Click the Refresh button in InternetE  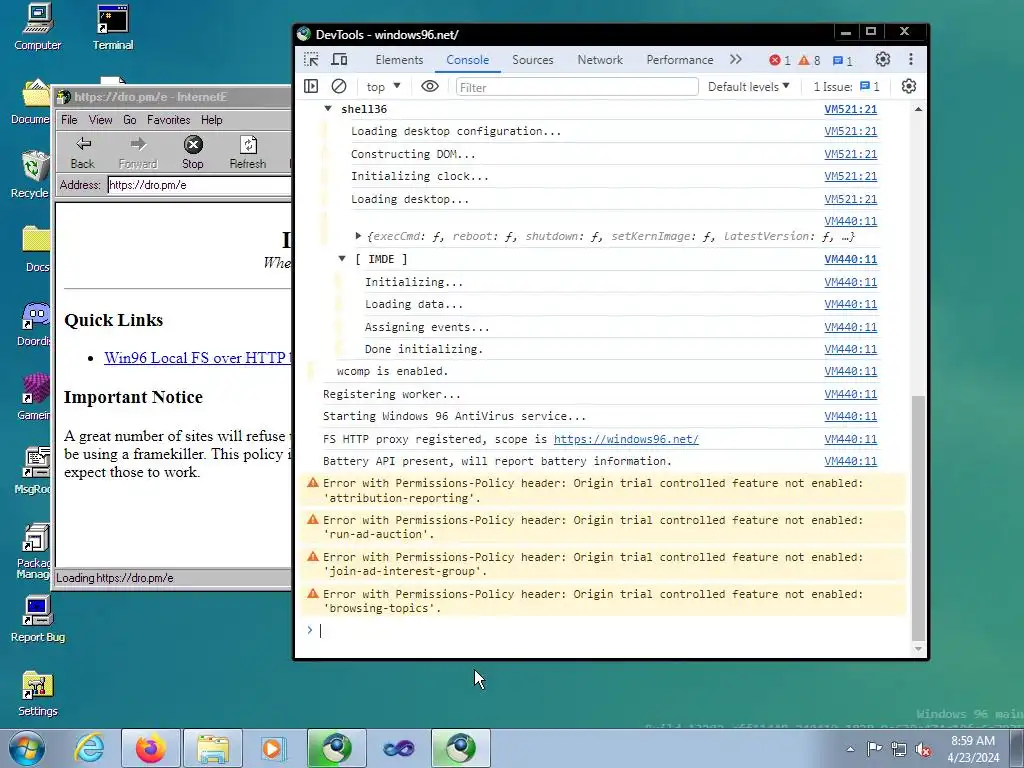tap(248, 153)
